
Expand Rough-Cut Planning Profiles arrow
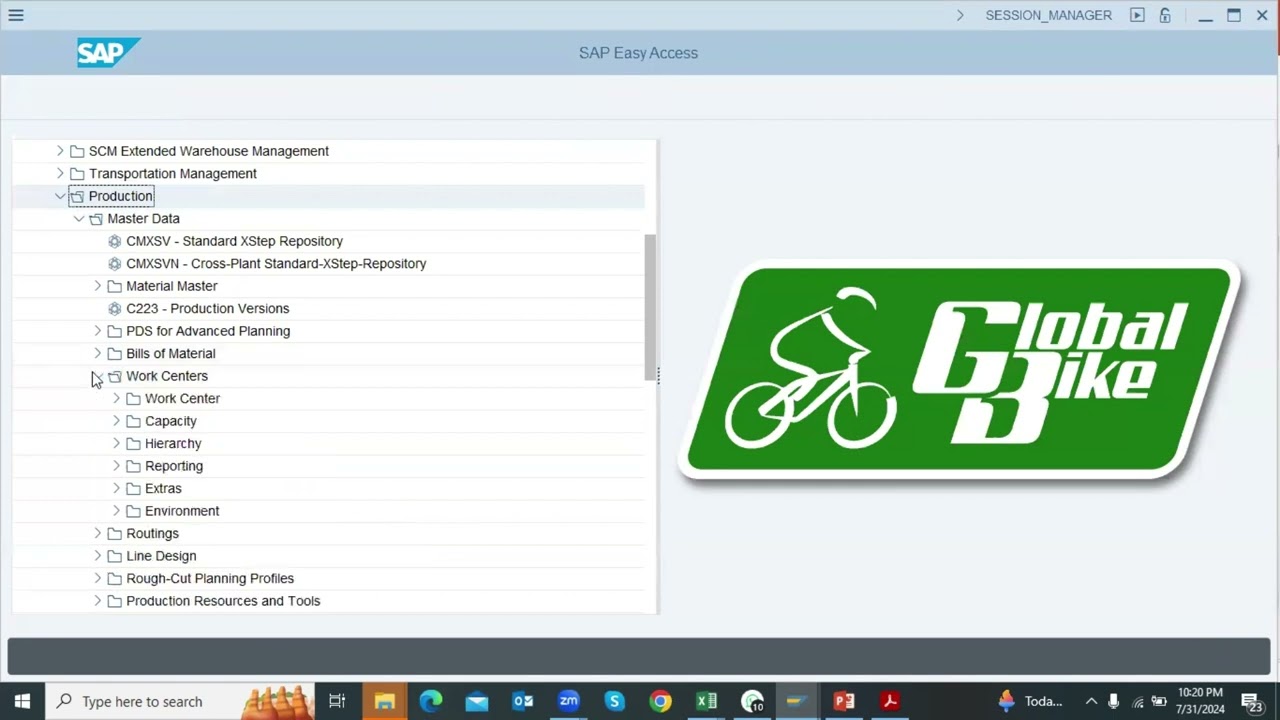pos(98,578)
